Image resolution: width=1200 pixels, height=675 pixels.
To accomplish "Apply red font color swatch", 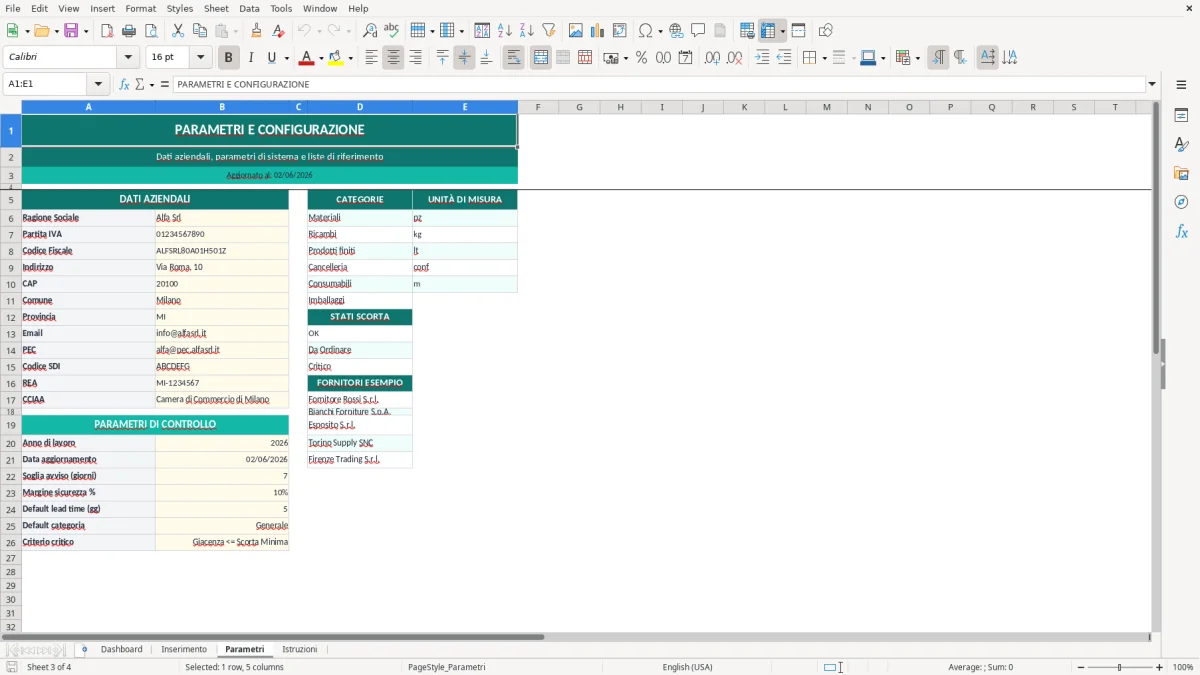I will coord(306,58).
